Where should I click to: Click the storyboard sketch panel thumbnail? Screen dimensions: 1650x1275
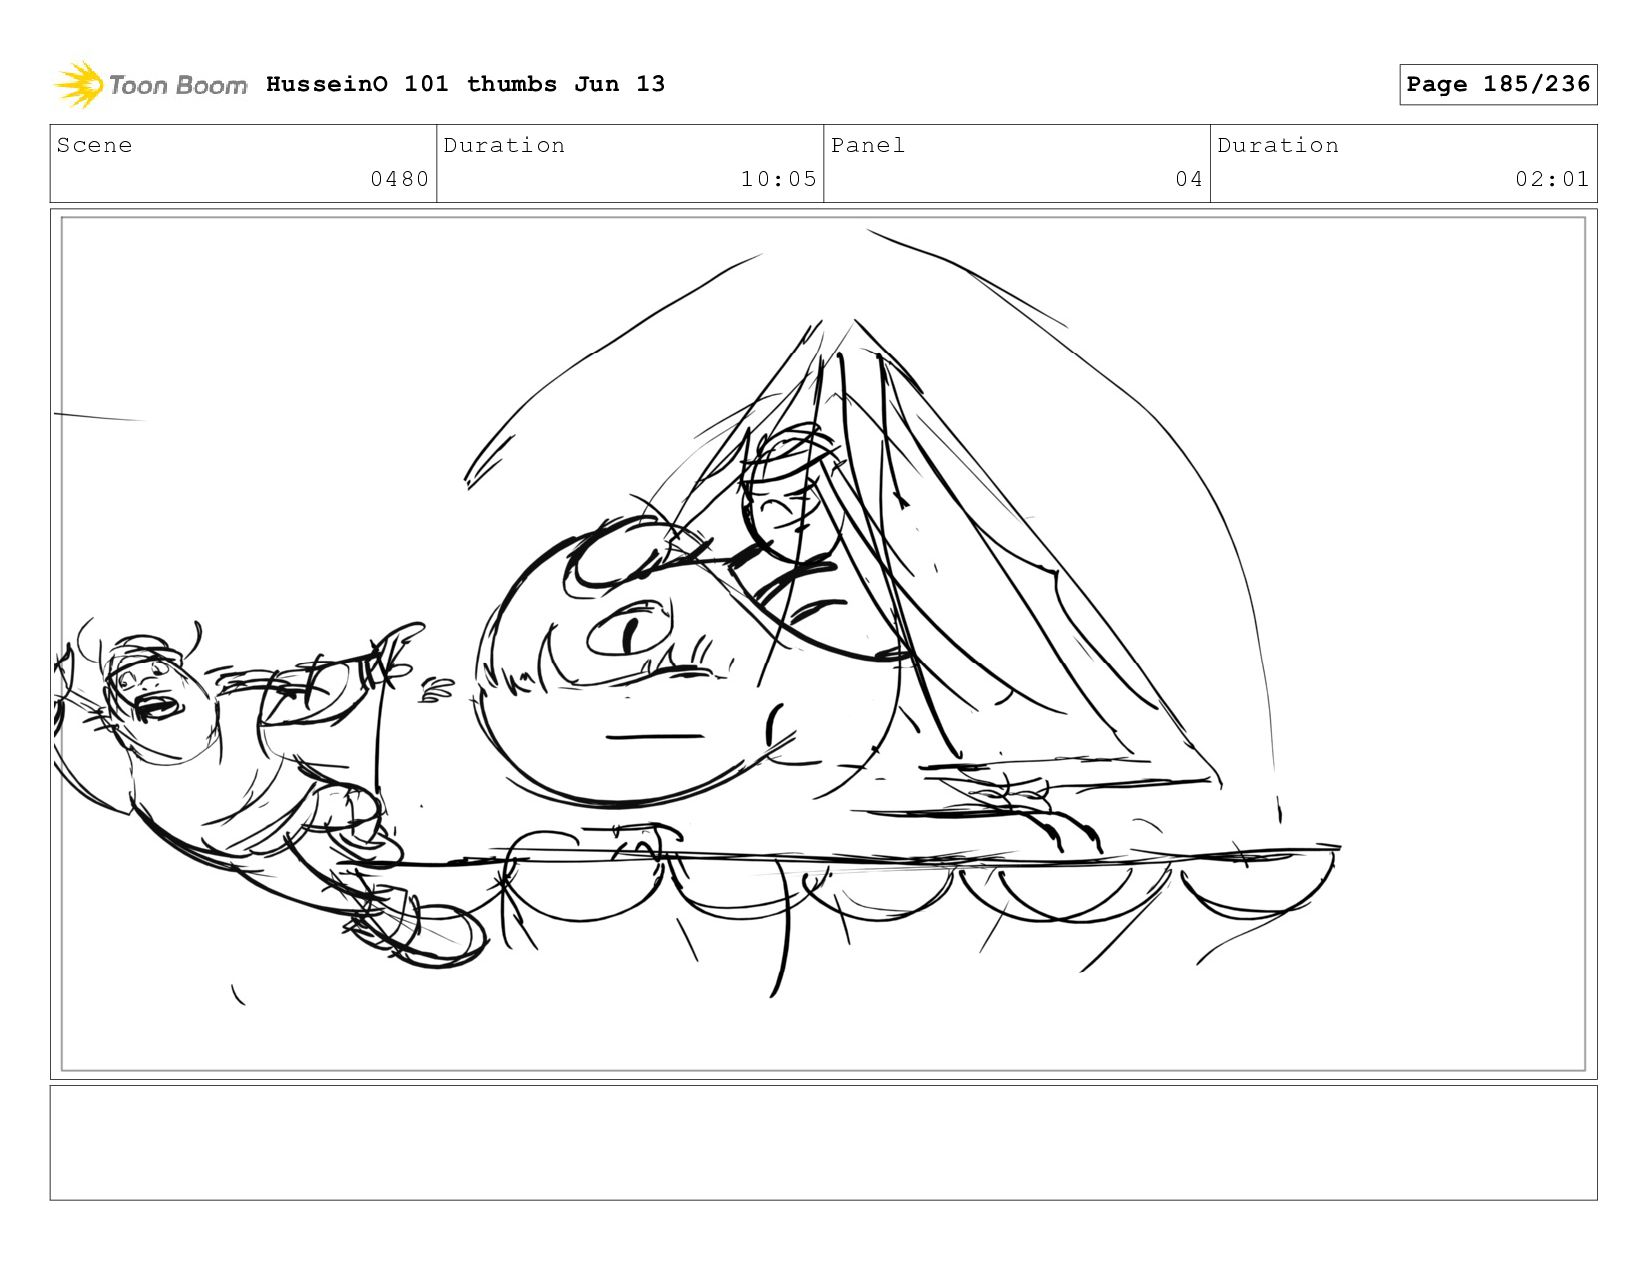pyautogui.click(x=823, y=644)
